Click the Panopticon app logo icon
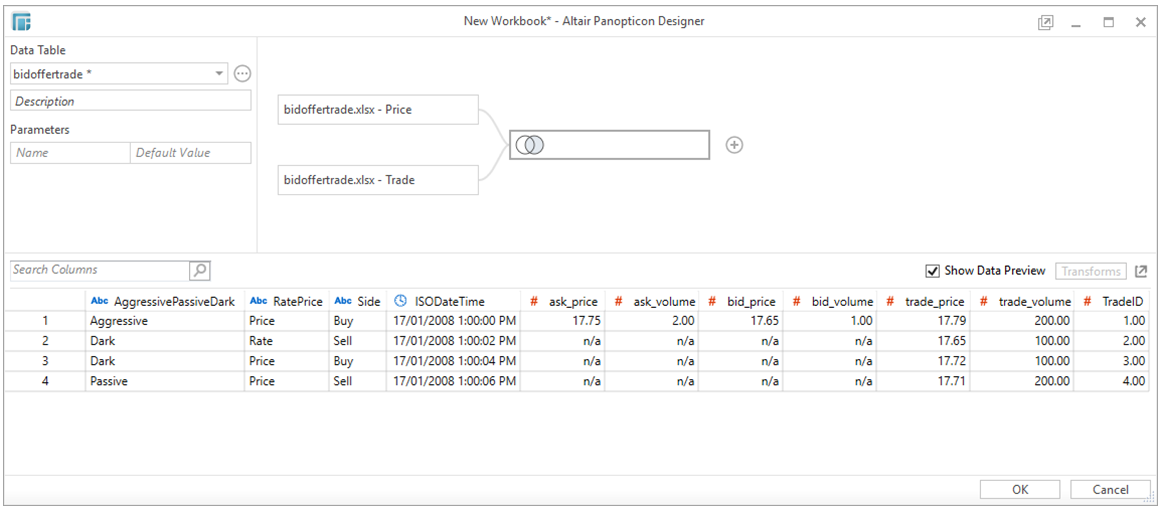 [22, 21]
